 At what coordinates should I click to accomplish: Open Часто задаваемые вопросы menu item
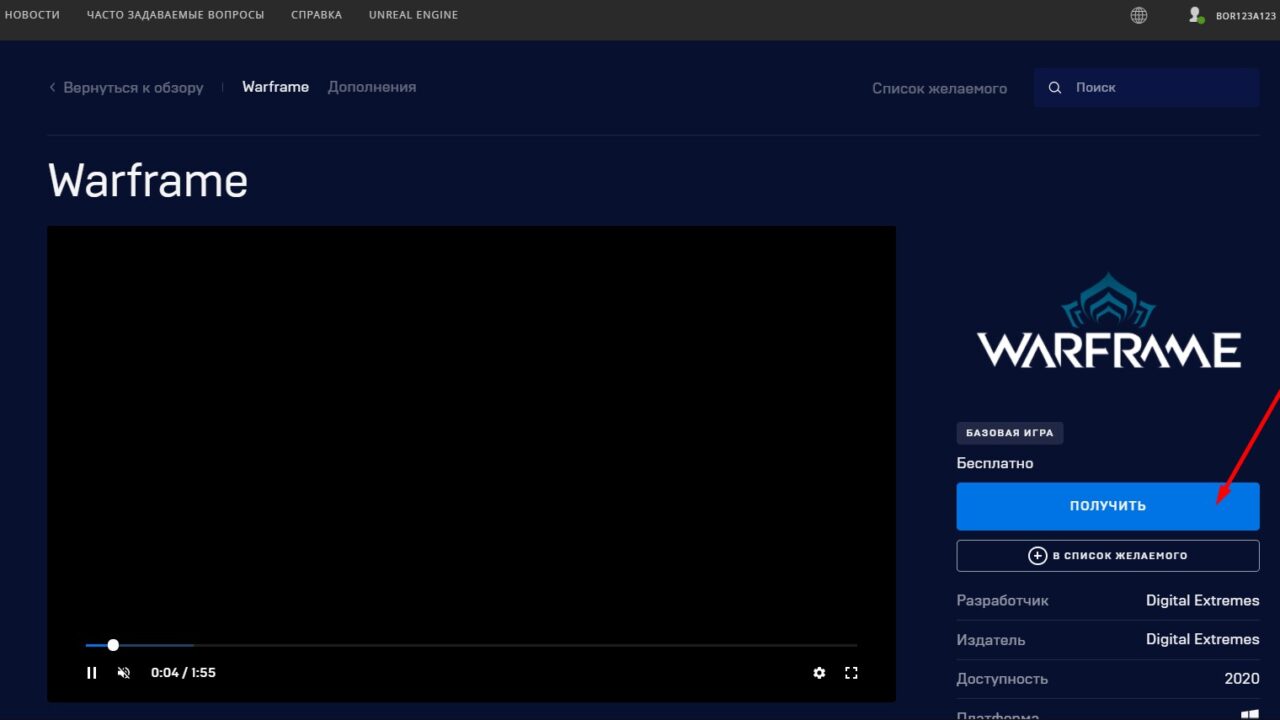coord(176,15)
